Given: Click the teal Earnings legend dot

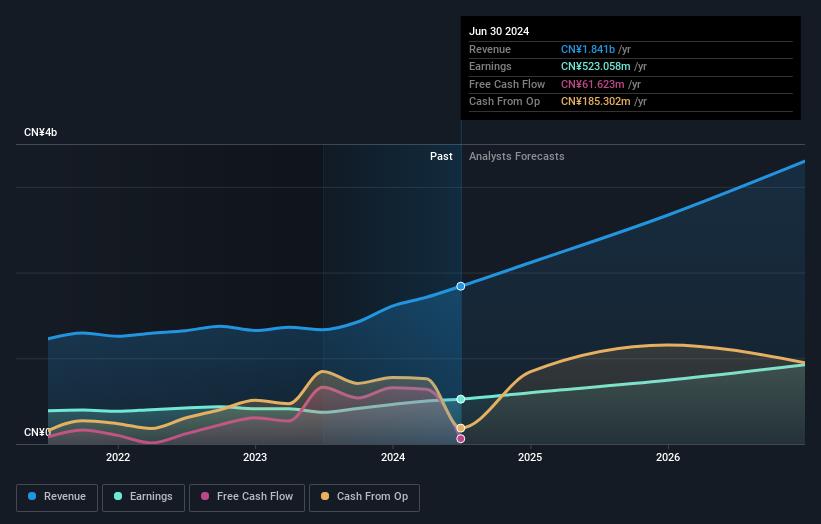Looking at the screenshot, I should (118, 497).
